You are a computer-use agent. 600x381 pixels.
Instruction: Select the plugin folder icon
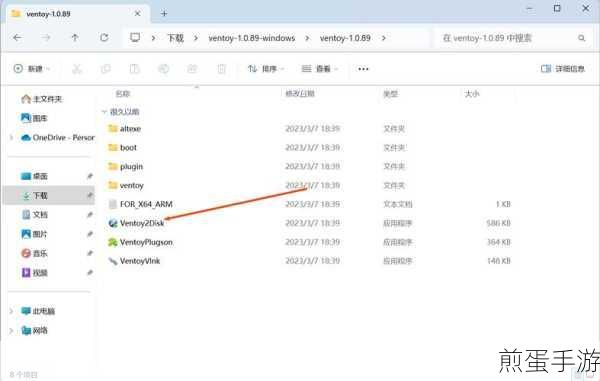[x=112, y=166]
